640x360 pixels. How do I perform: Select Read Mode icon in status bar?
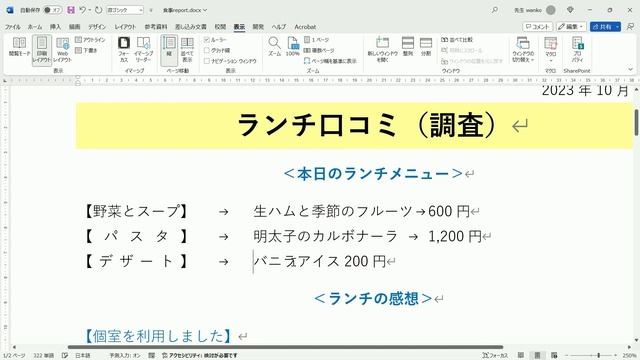point(520,355)
